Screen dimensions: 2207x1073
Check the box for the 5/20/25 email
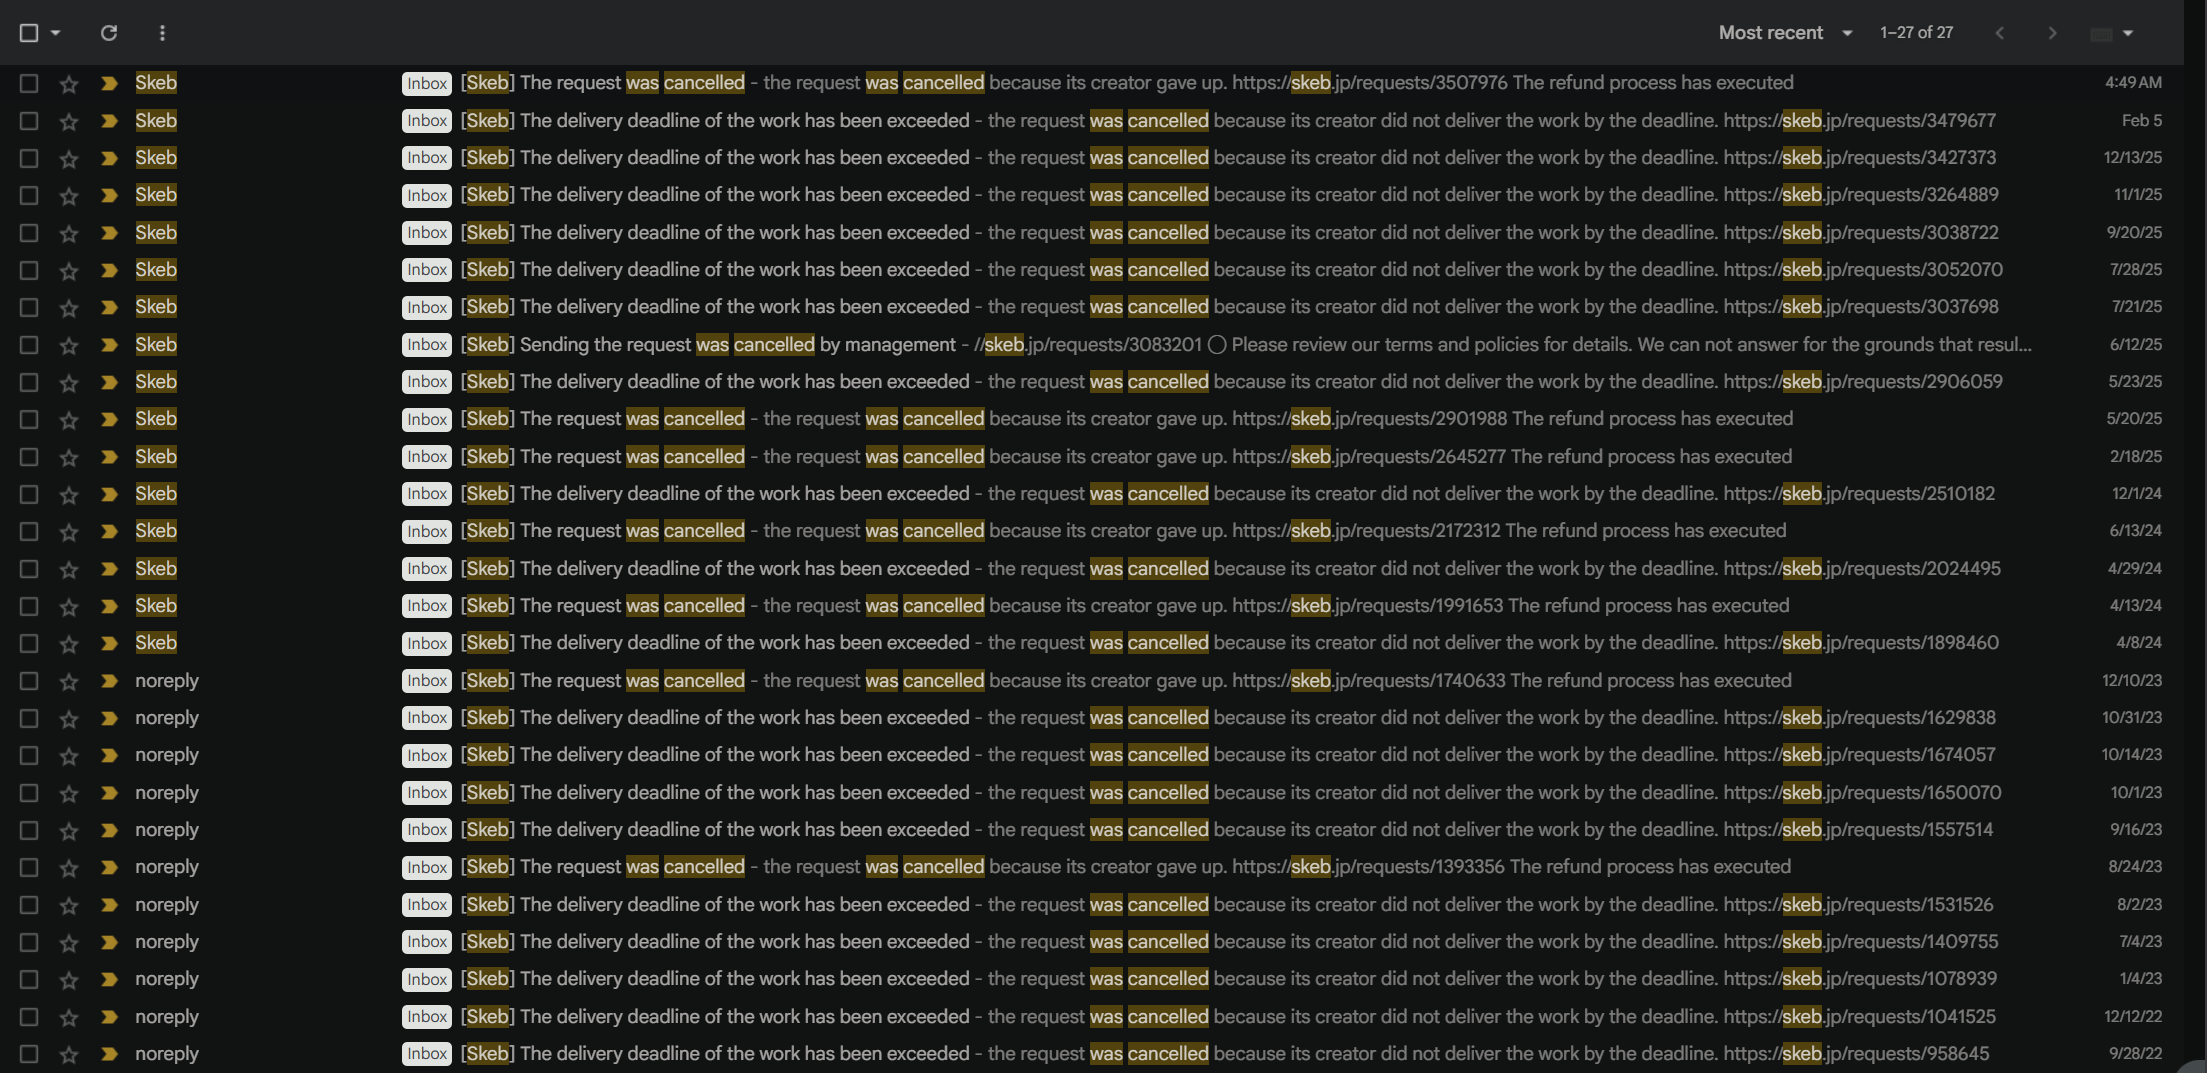(x=29, y=419)
